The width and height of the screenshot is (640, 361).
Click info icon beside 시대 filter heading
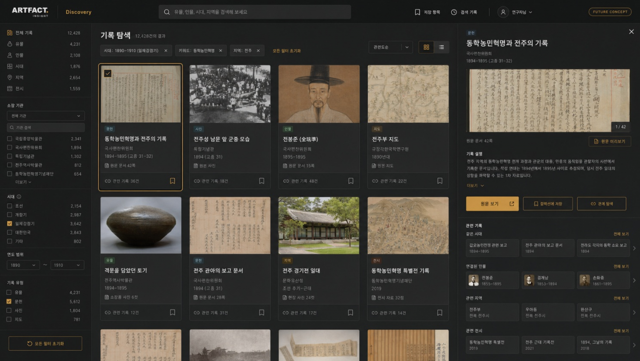tap(19, 196)
